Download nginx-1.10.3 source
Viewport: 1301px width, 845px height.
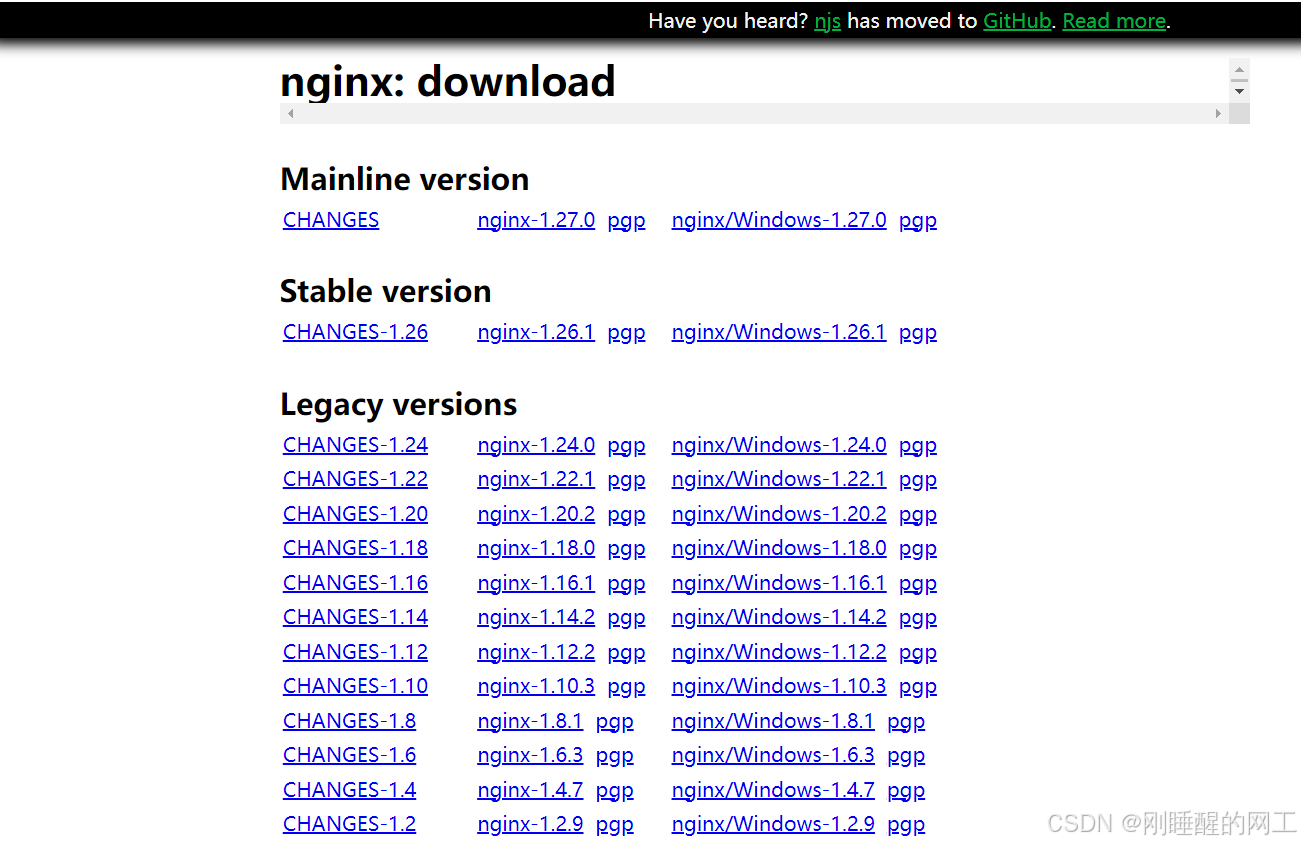click(536, 686)
